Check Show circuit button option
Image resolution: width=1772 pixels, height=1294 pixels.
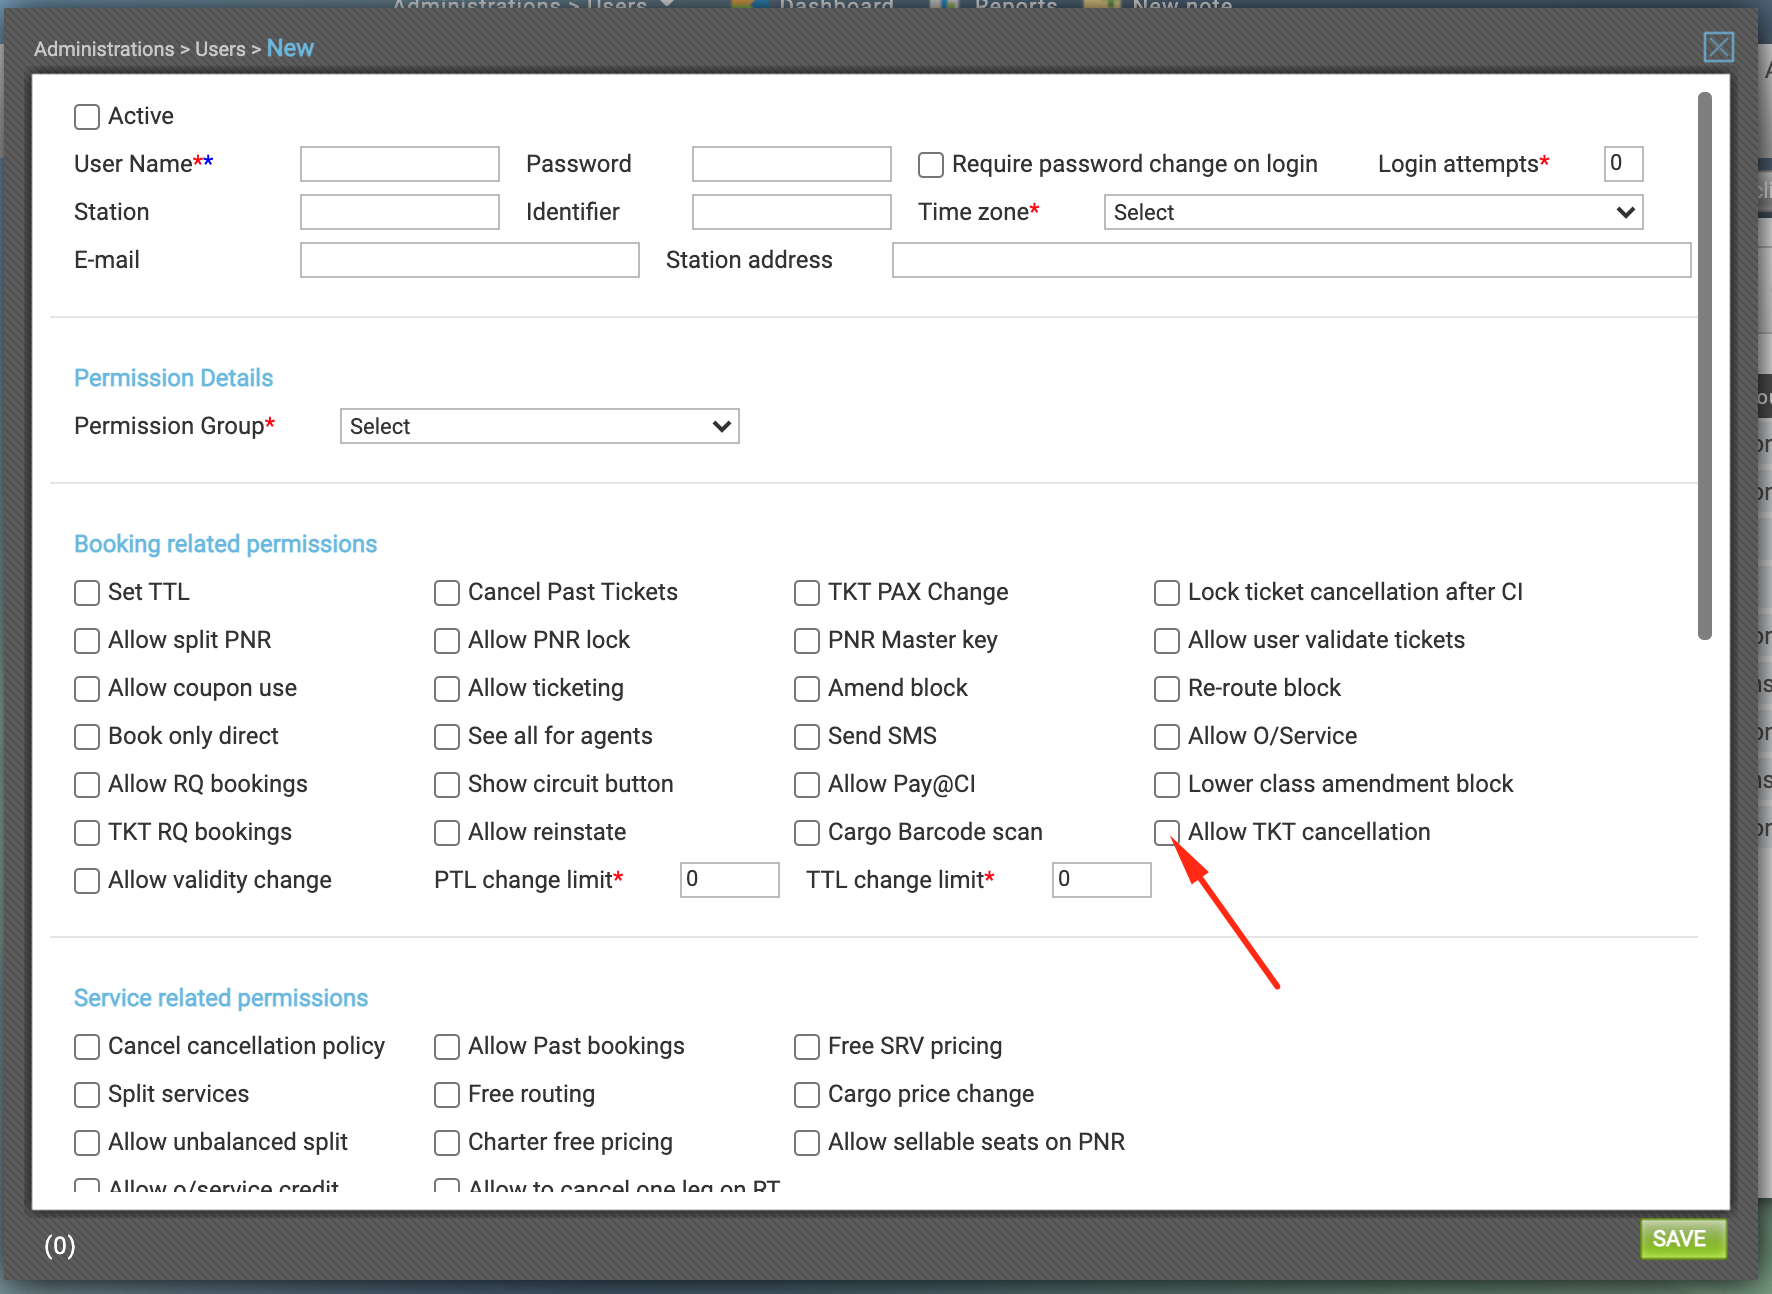coord(447,785)
